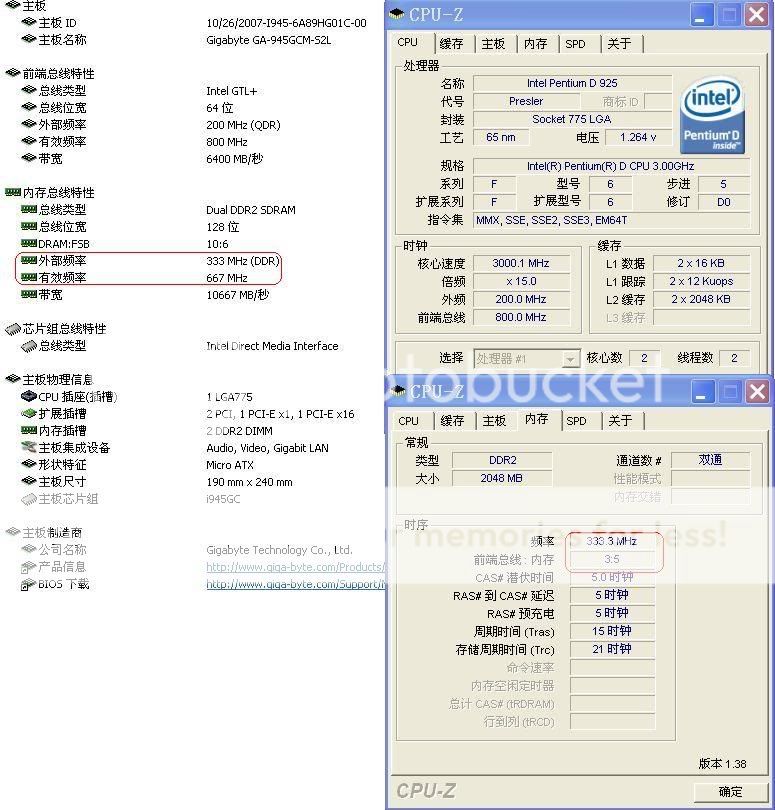This screenshot has height=810, width=775.
Task: Click the 内存插槽 memory slot icon
Action: coord(29,430)
